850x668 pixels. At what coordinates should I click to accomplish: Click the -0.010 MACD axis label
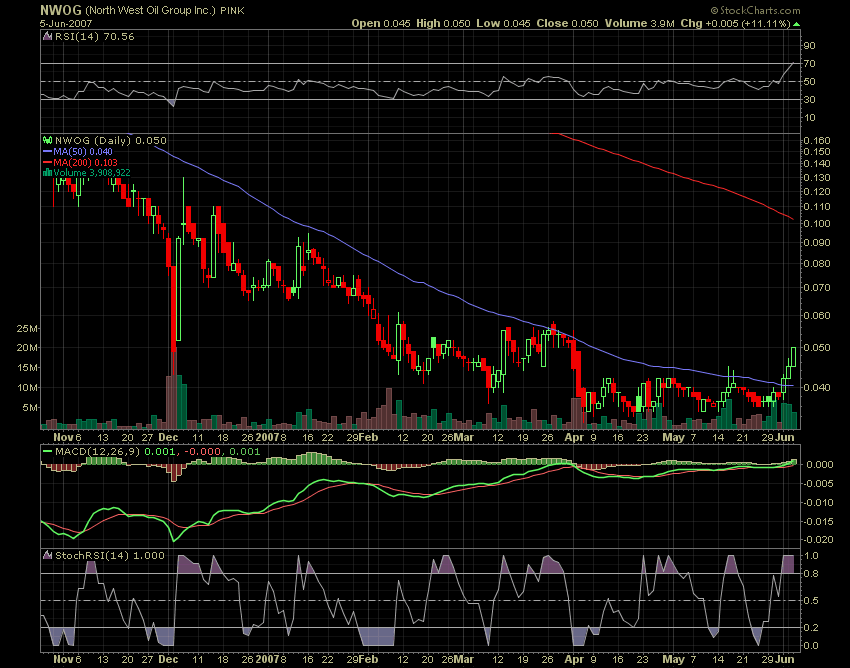click(819, 502)
